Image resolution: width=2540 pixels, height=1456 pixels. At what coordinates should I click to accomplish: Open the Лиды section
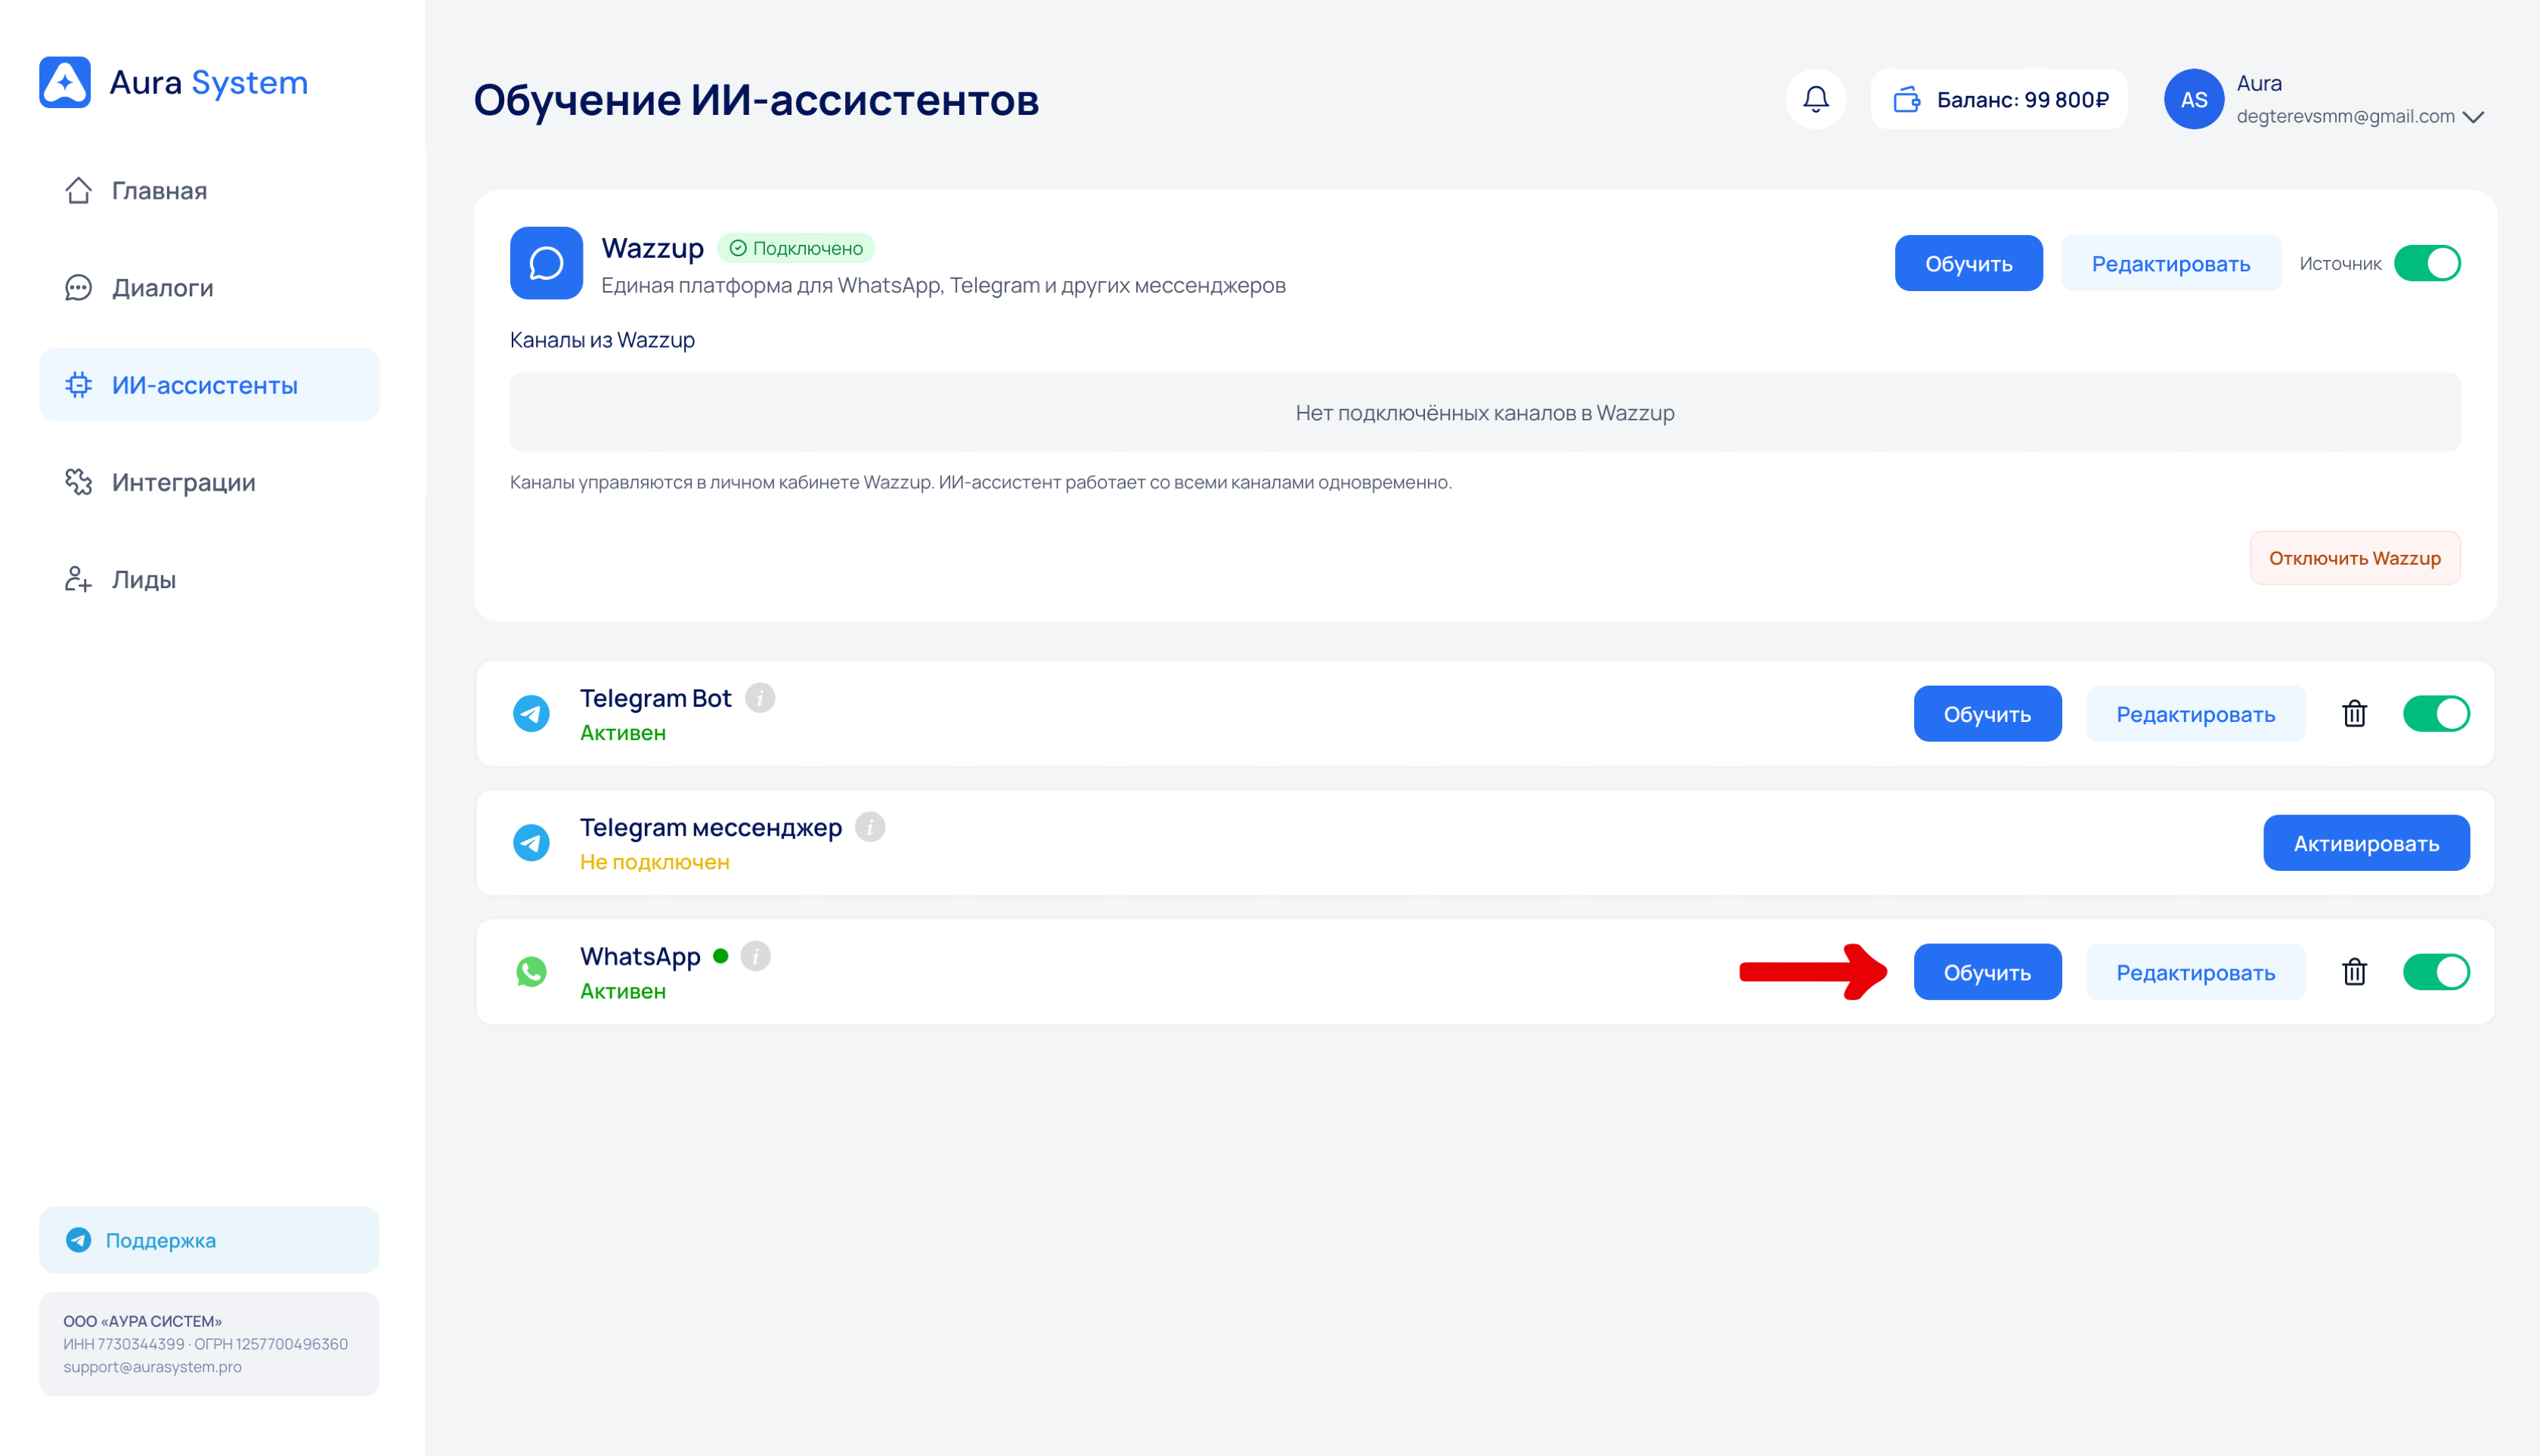click(143, 580)
